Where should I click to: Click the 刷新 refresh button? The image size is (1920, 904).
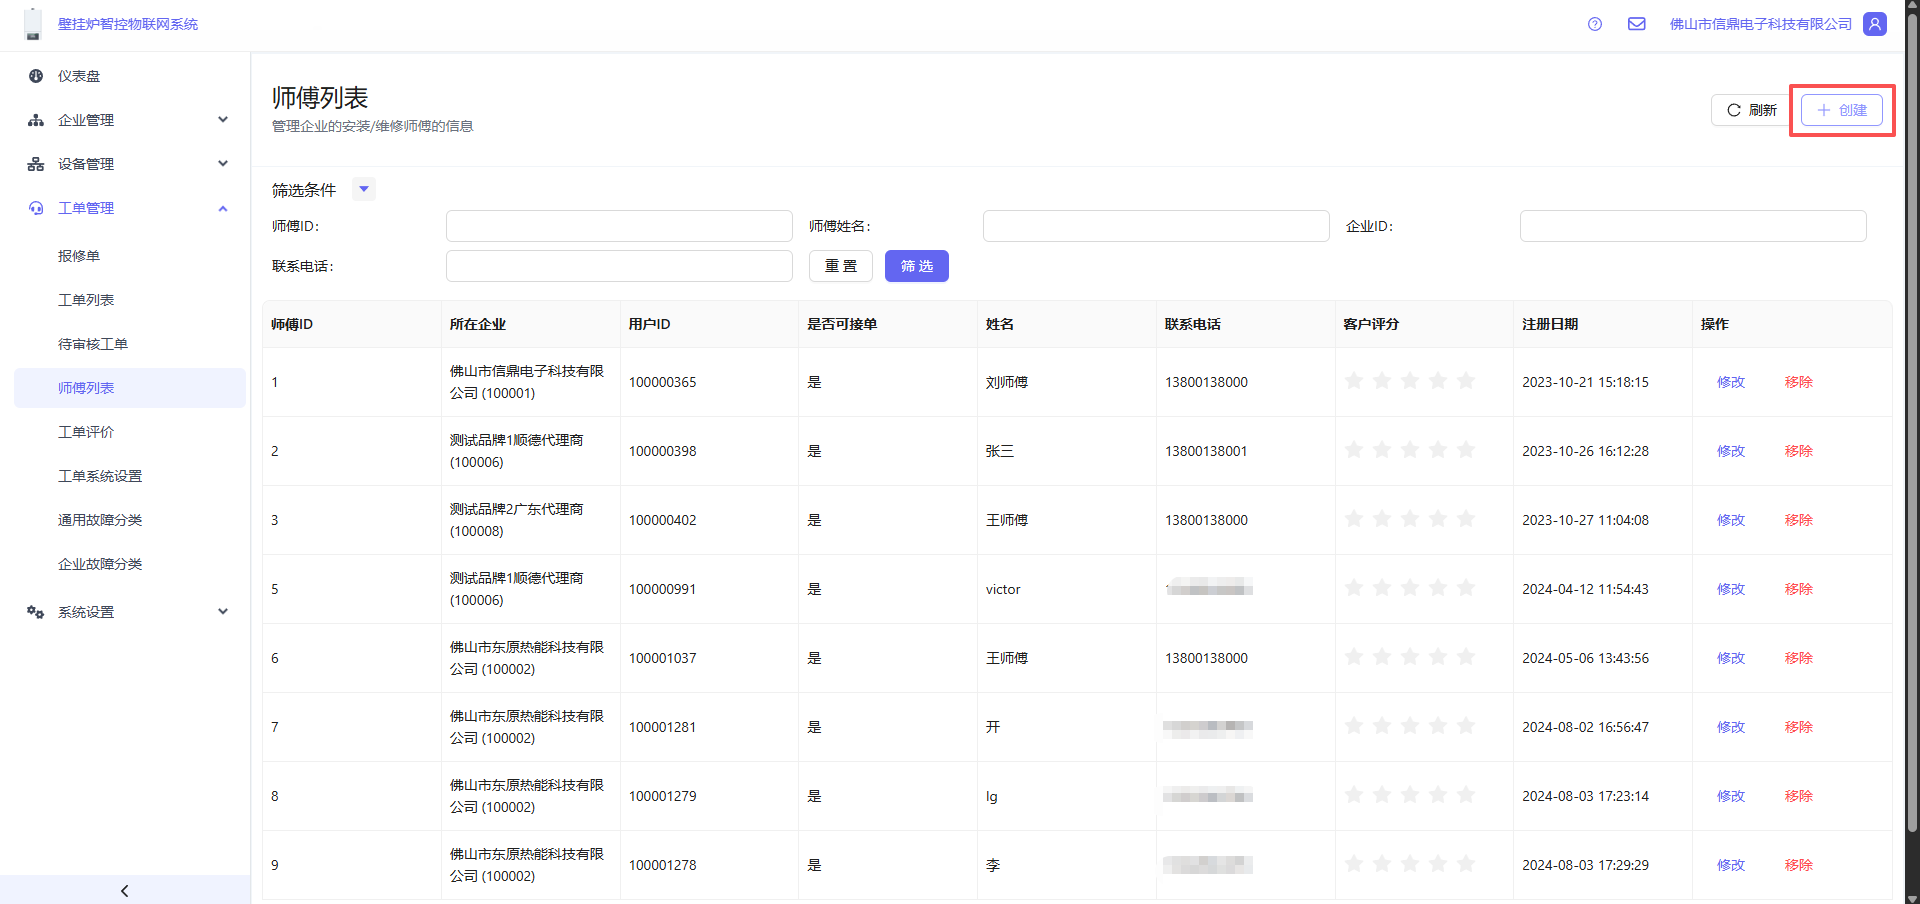point(1751,110)
